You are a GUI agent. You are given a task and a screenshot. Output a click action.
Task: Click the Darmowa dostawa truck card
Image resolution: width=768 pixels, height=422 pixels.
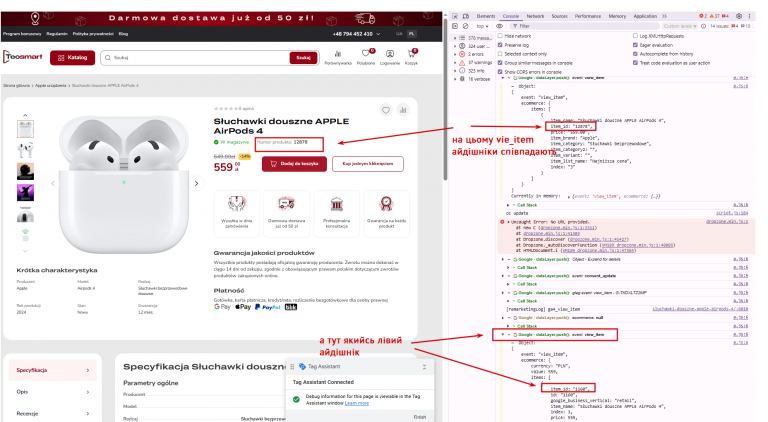click(x=287, y=214)
